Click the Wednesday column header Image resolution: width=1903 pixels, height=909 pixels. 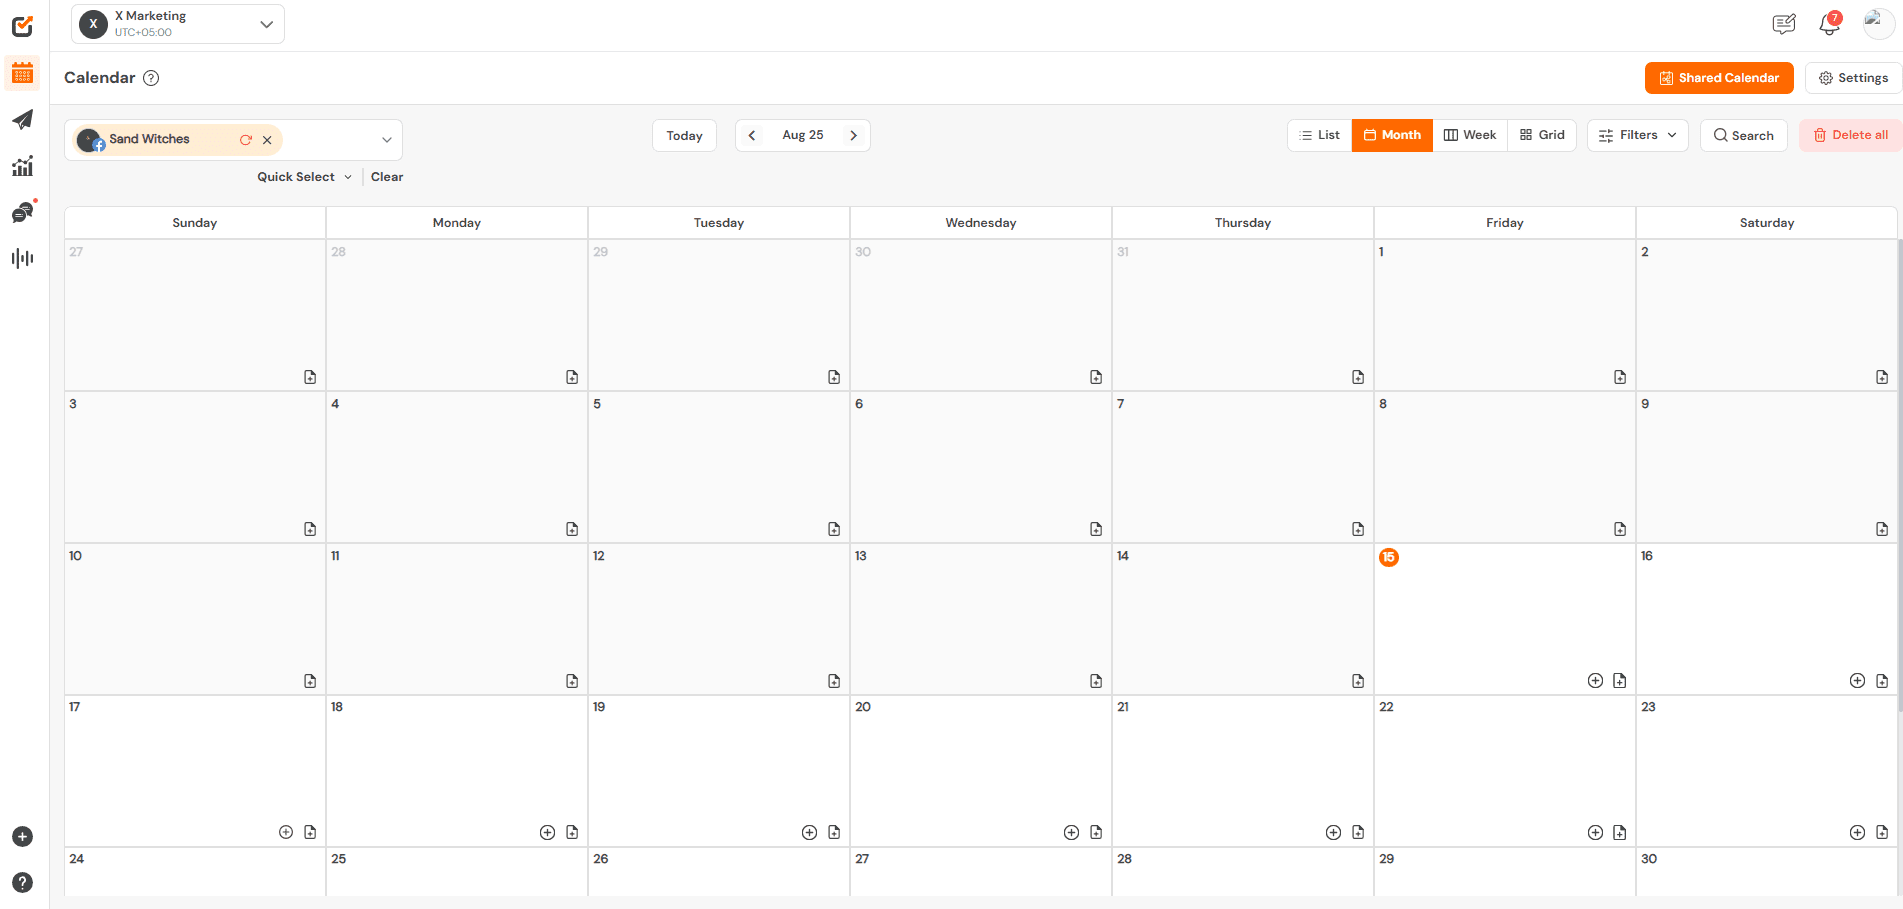pos(981,223)
